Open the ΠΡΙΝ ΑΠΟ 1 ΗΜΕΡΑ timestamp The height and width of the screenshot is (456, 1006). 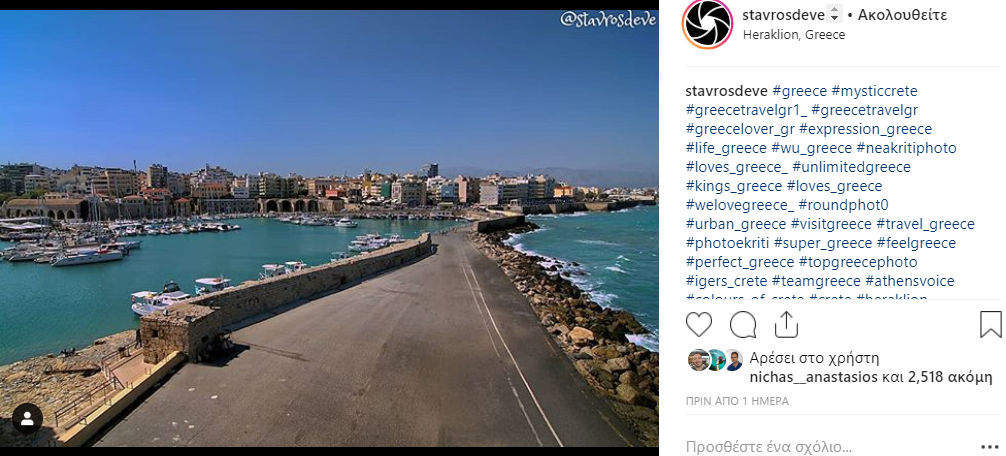[x=737, y=401]
